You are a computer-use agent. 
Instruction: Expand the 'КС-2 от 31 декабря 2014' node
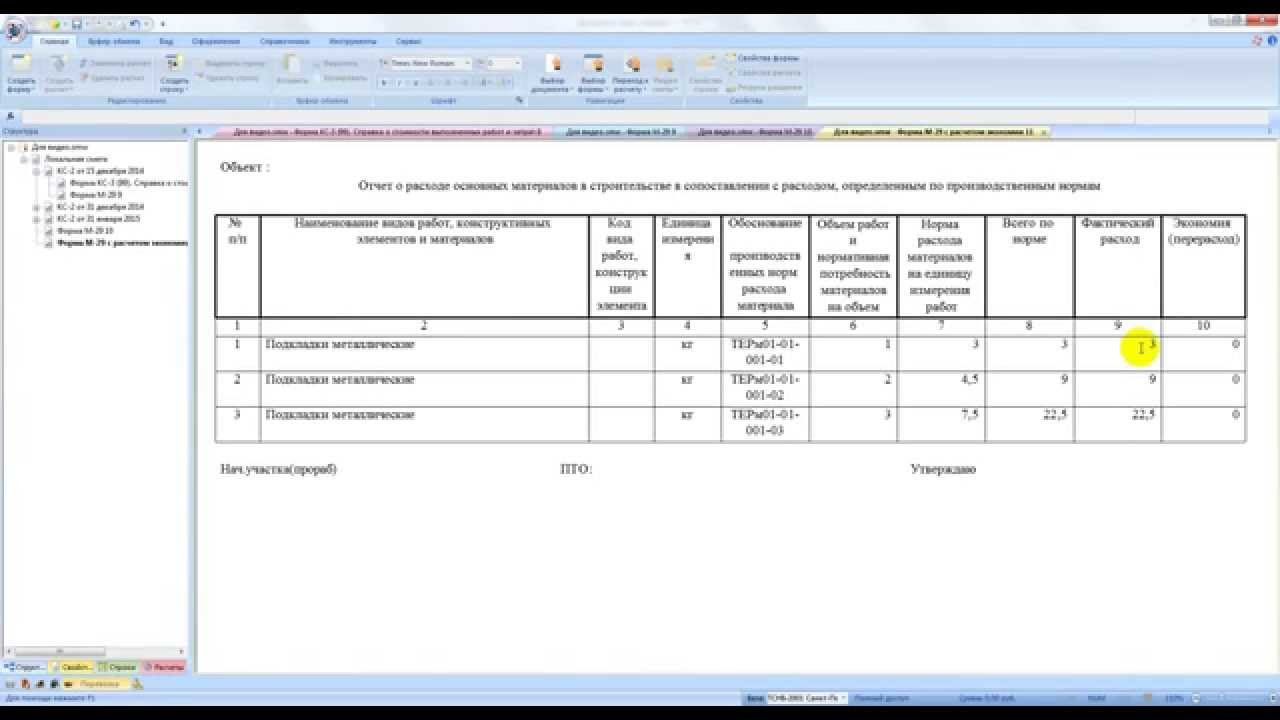tap(37, 207)
